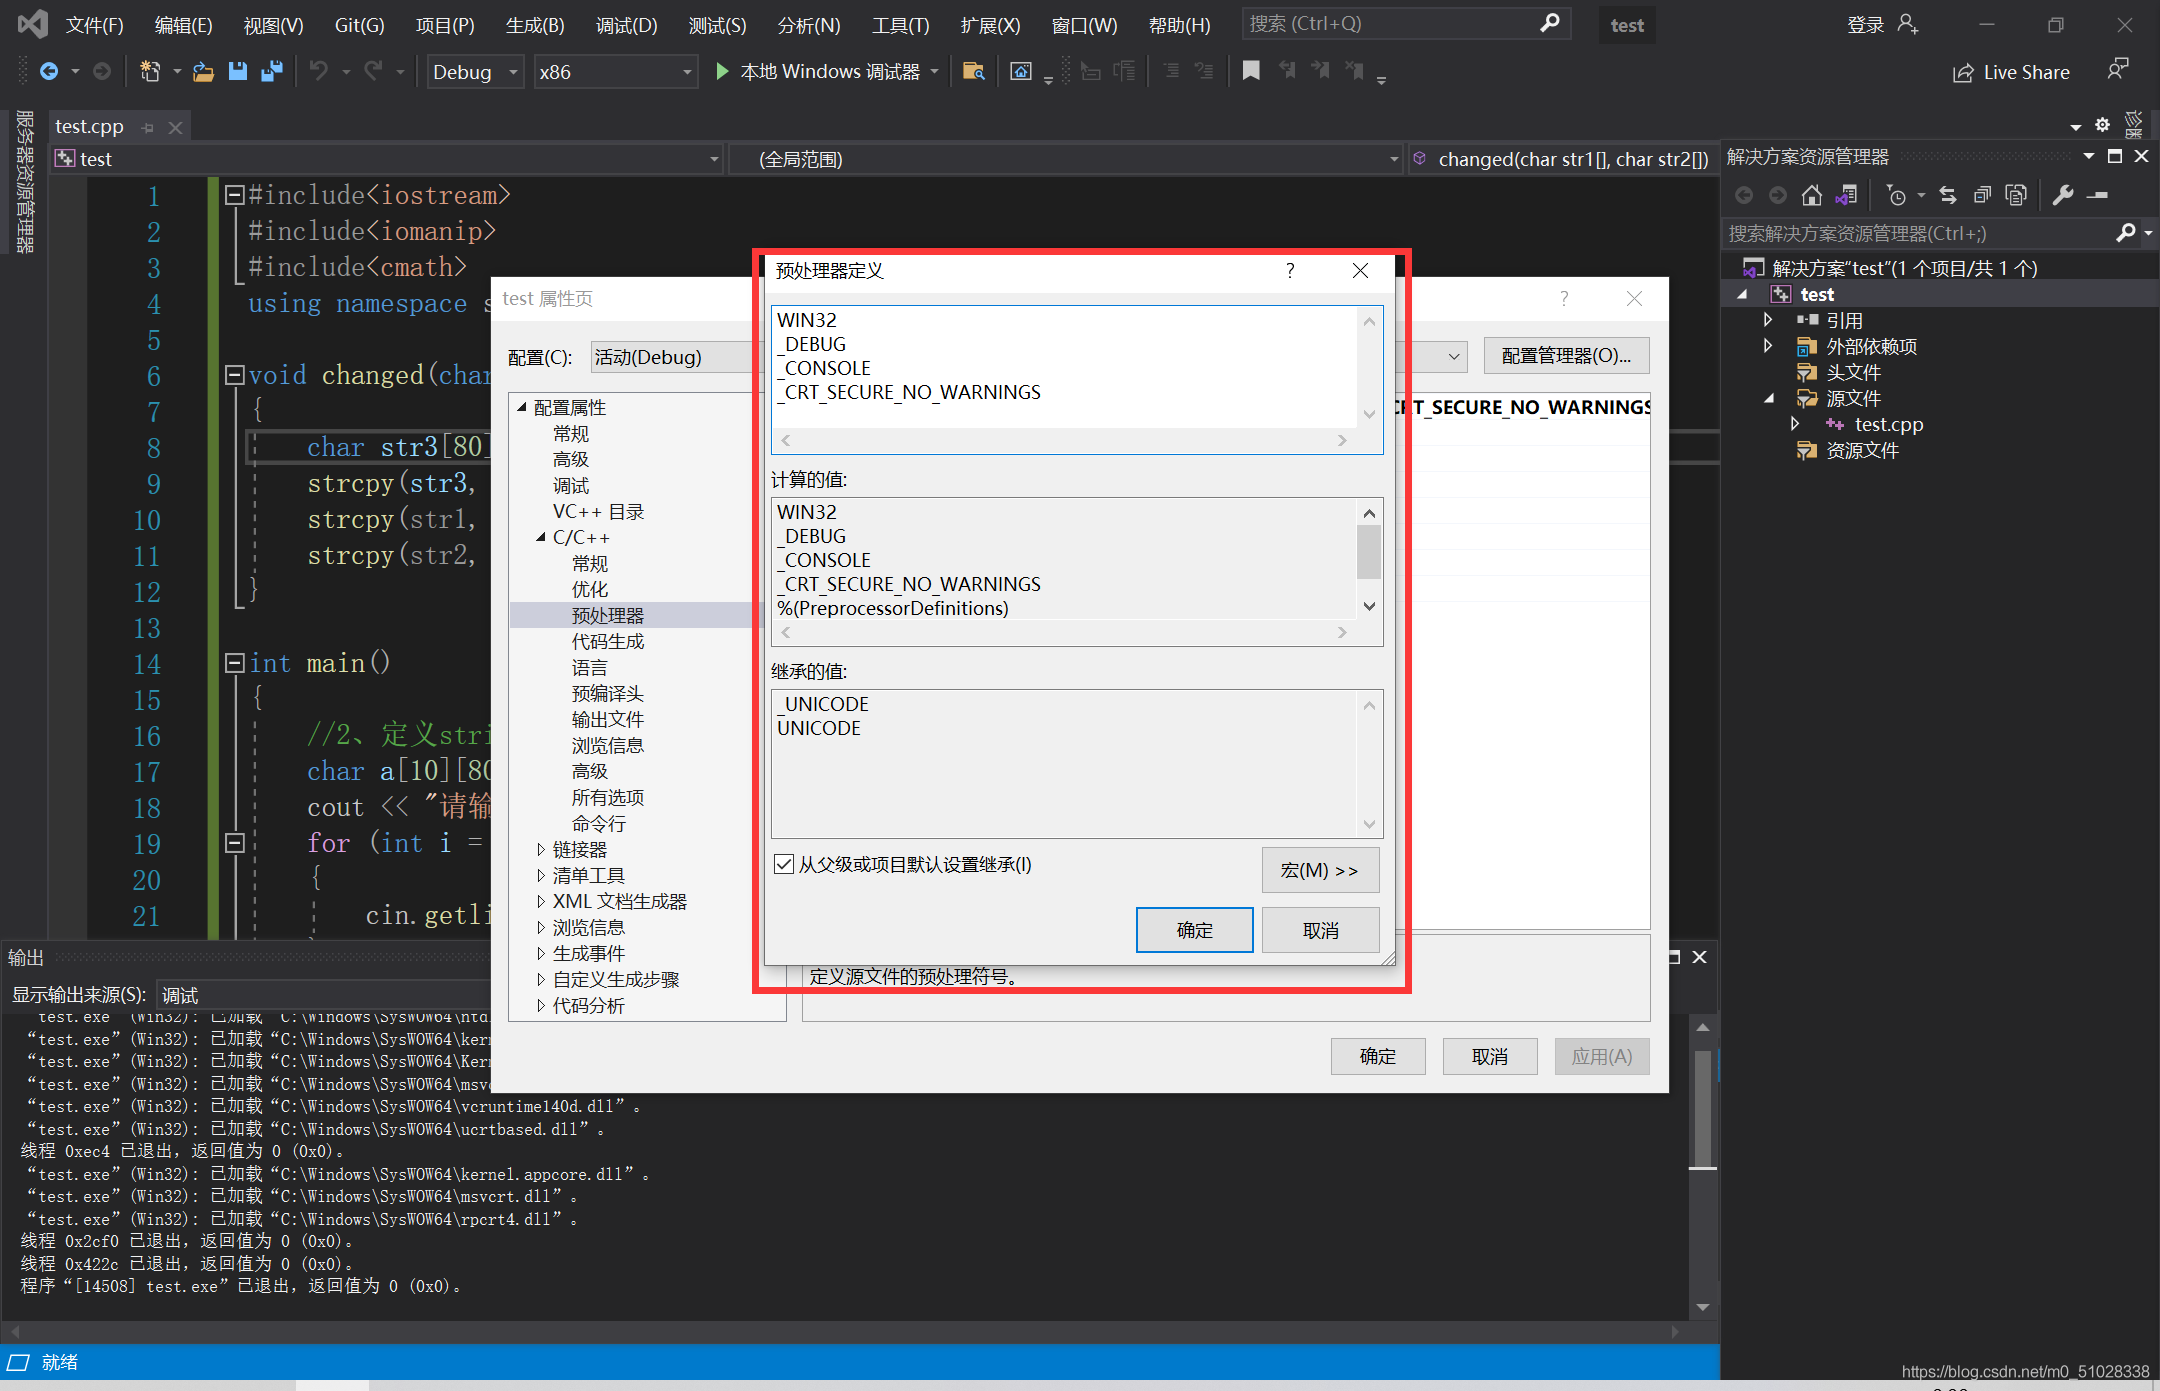Open the 编辑(E) menu

pyautogui.click(x=183, y=25)
